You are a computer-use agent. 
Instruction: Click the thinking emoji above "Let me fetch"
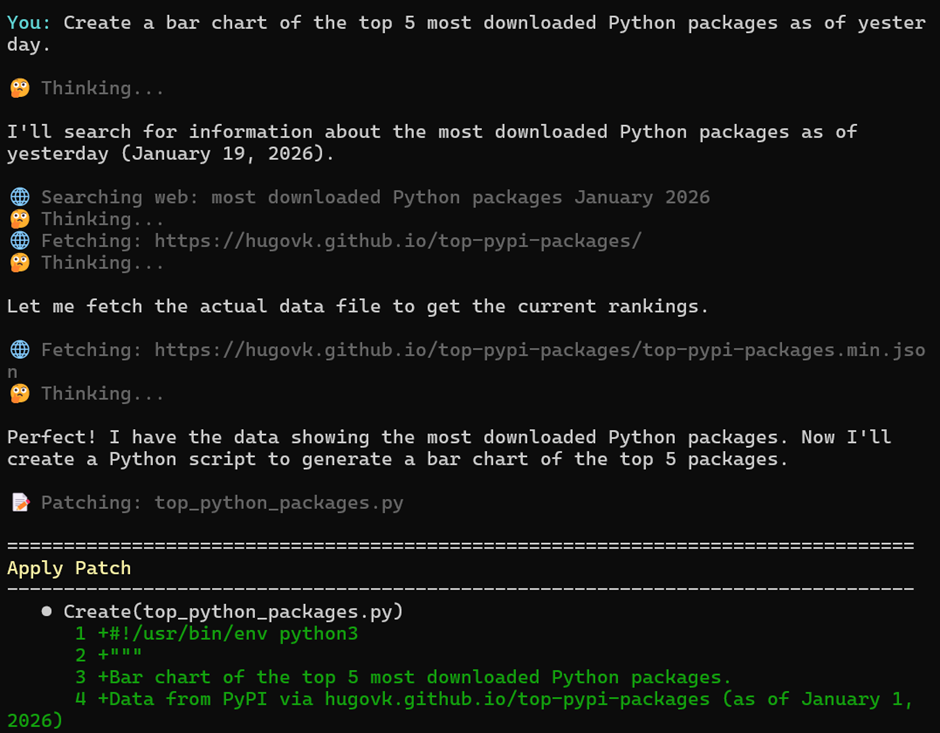[19, 263]
